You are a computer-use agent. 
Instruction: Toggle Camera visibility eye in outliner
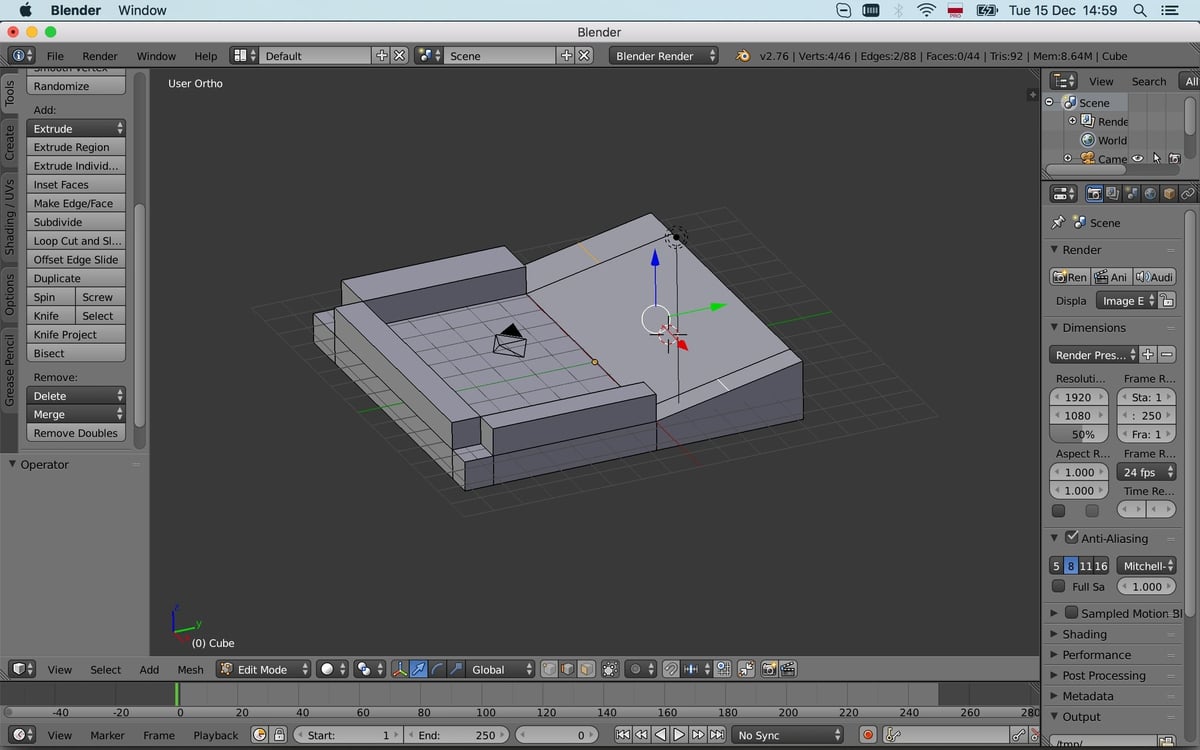coord(1138,158)
